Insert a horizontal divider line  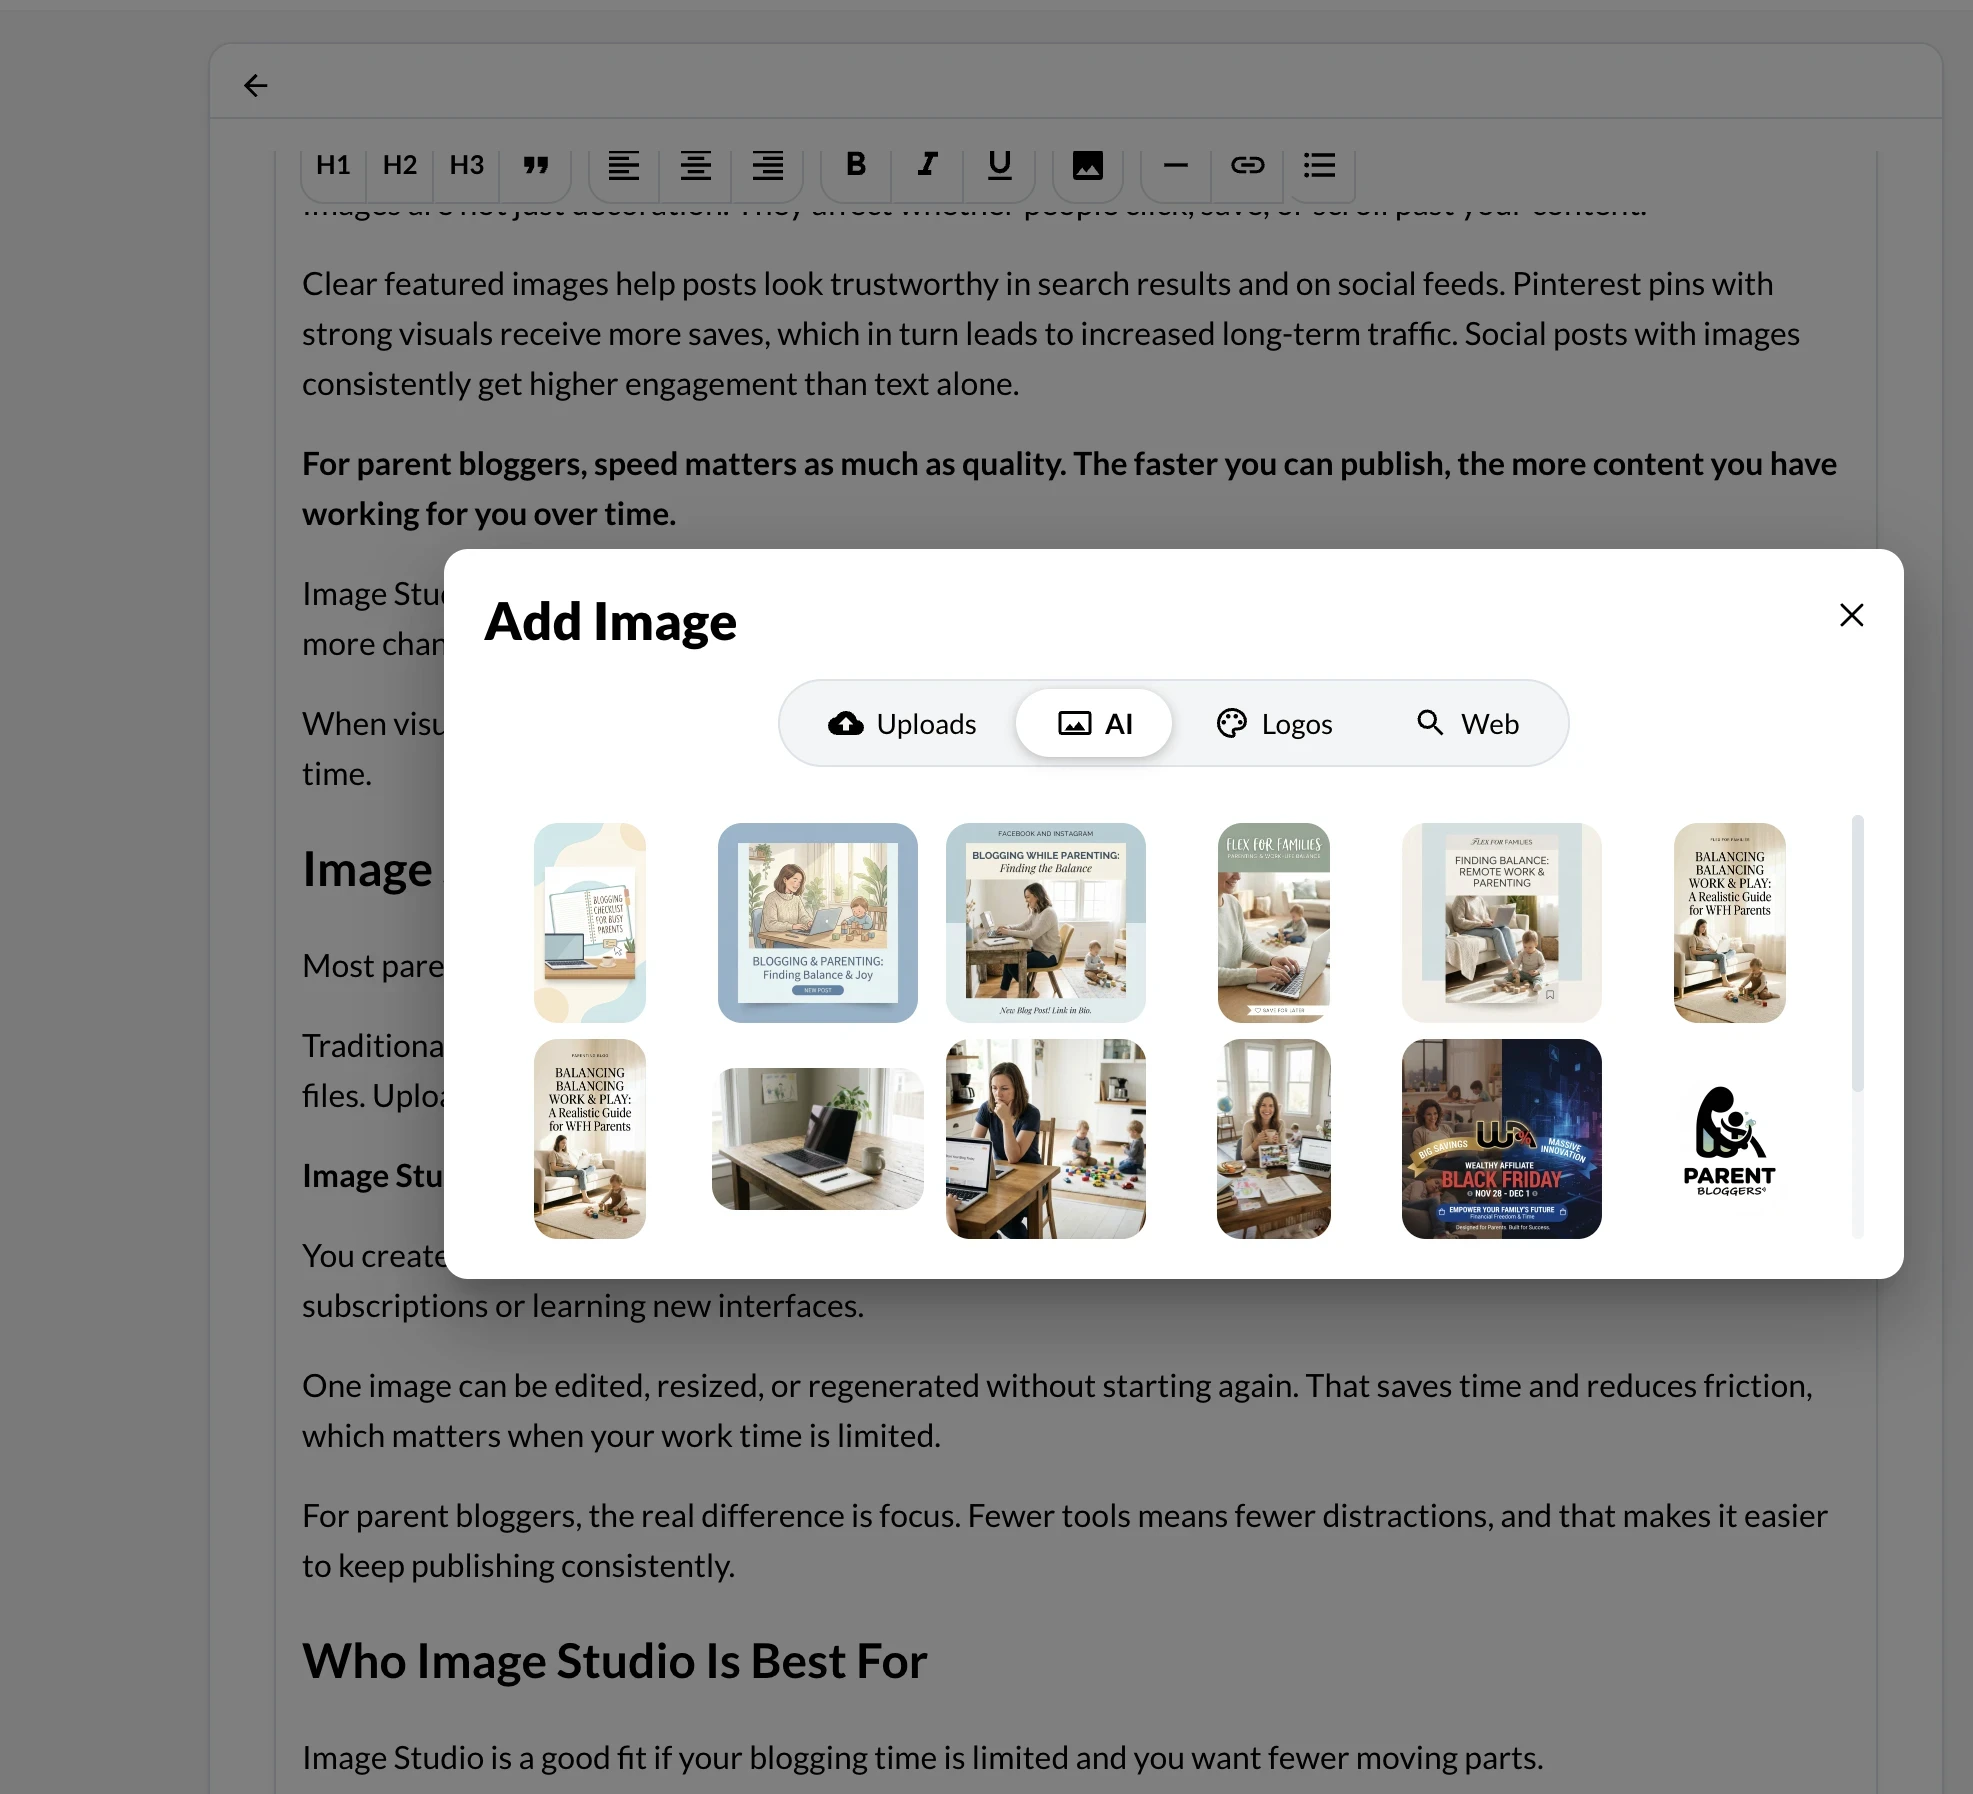pos(1176,165)
